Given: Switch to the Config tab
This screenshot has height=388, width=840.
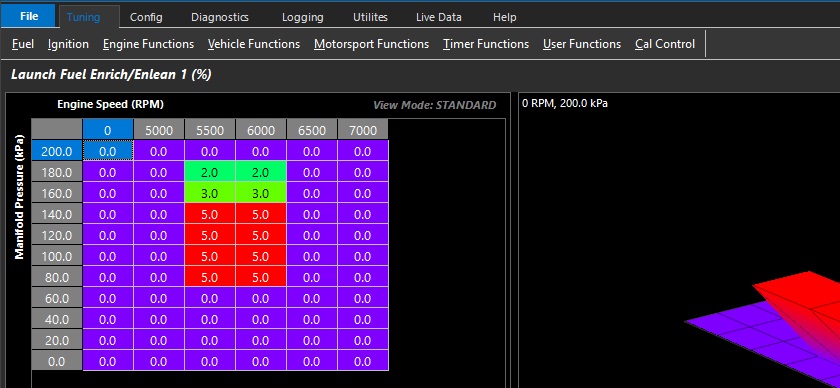Looking at the screenshot, I should (146, 17).
